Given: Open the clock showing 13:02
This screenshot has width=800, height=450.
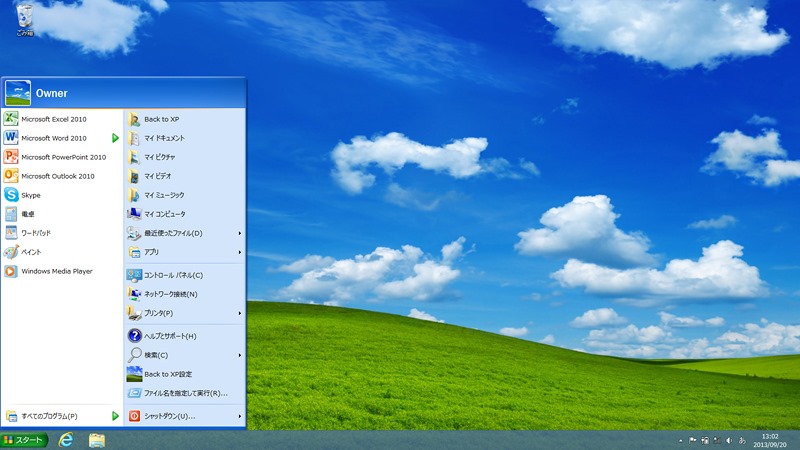Looking at the screenshot, I should (x=770, y=440).
